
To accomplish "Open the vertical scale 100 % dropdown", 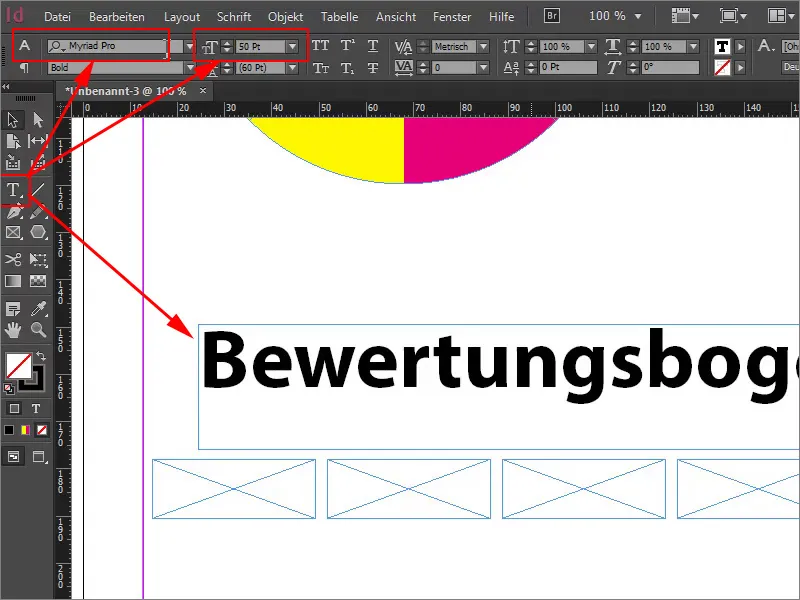I will 591,46.
